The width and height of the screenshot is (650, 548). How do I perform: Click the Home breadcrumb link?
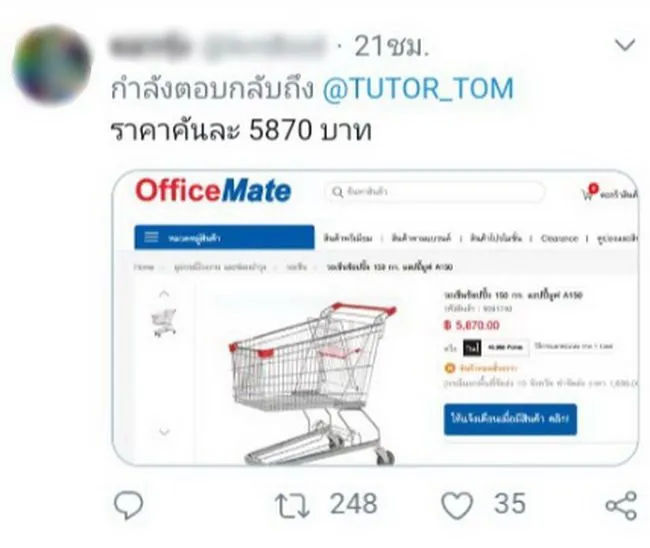pos(144,267)
